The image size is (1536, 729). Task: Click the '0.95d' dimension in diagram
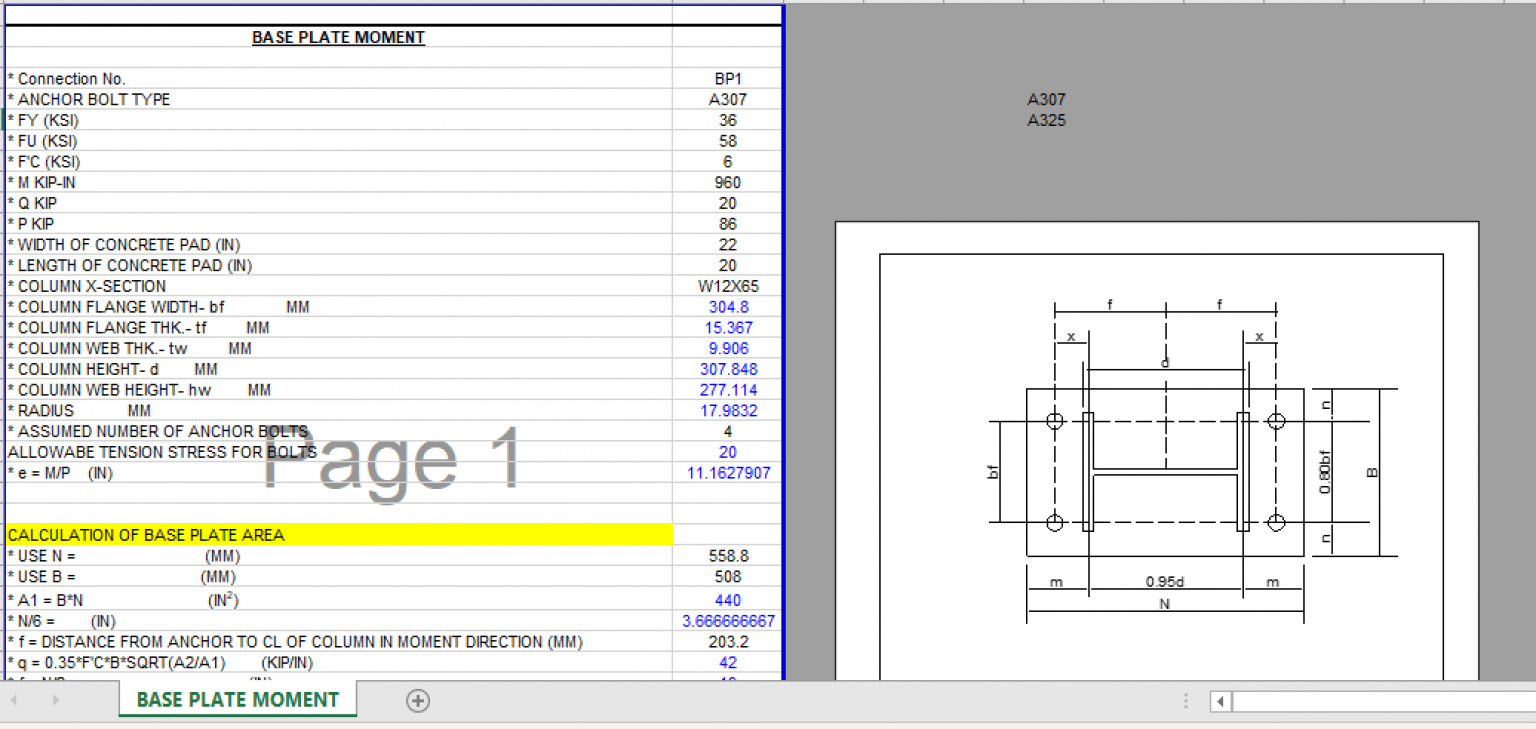(x=1165, y=582)
